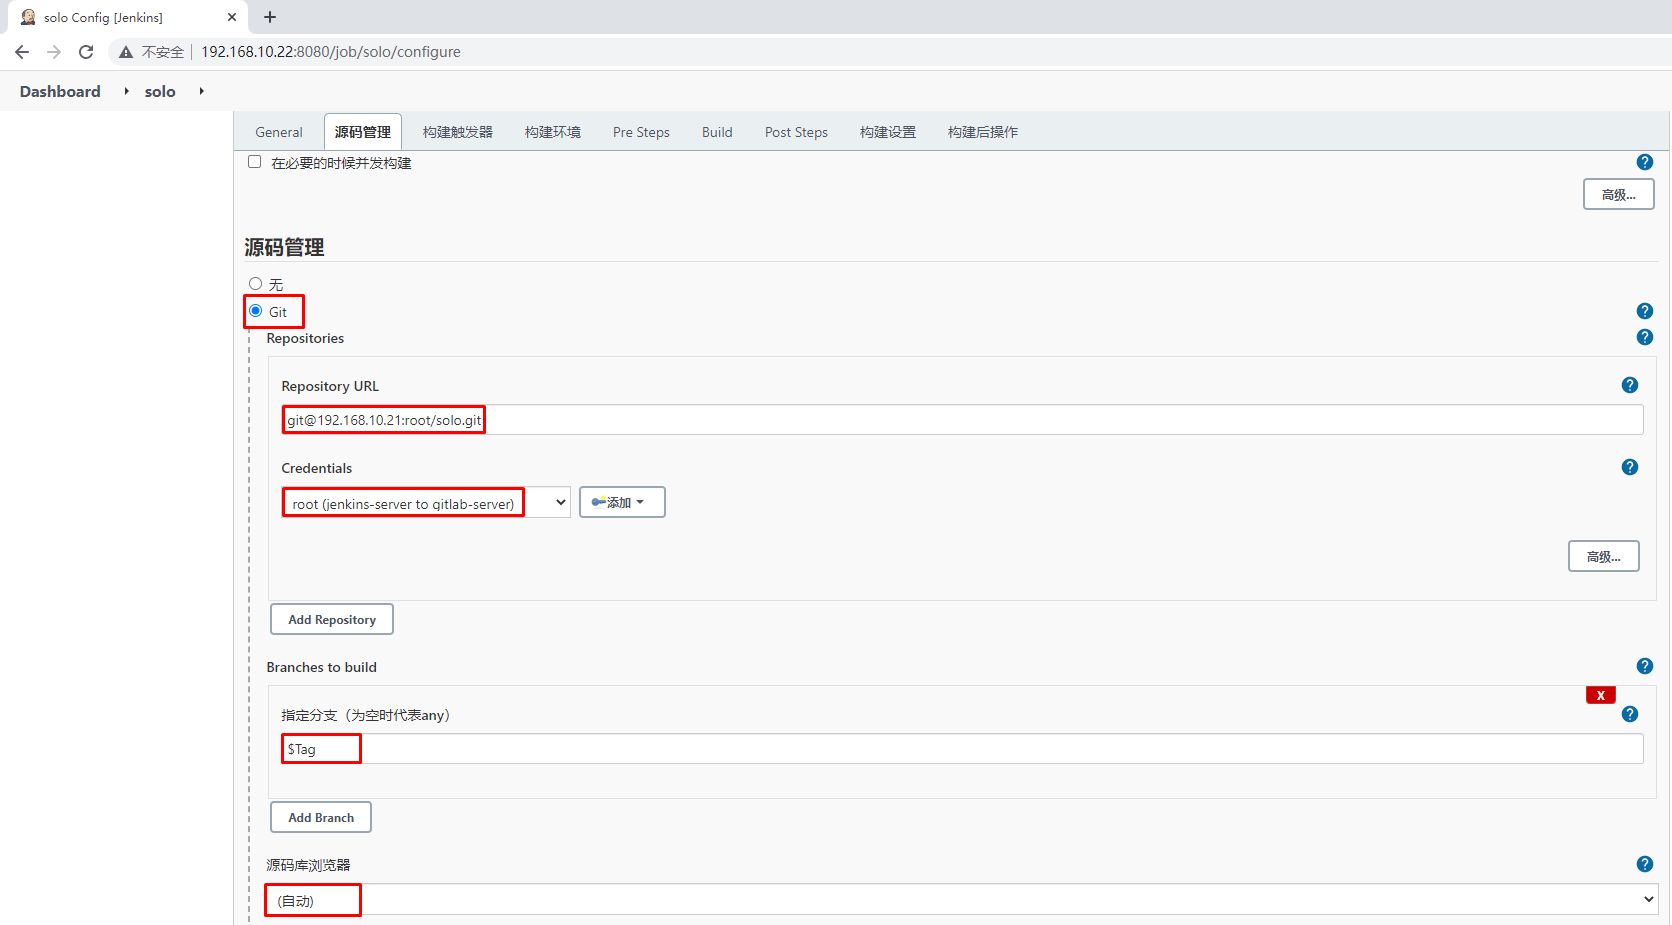
Task: Expand the solo breadcrumb arrow
Action: [x=202, y=91]
